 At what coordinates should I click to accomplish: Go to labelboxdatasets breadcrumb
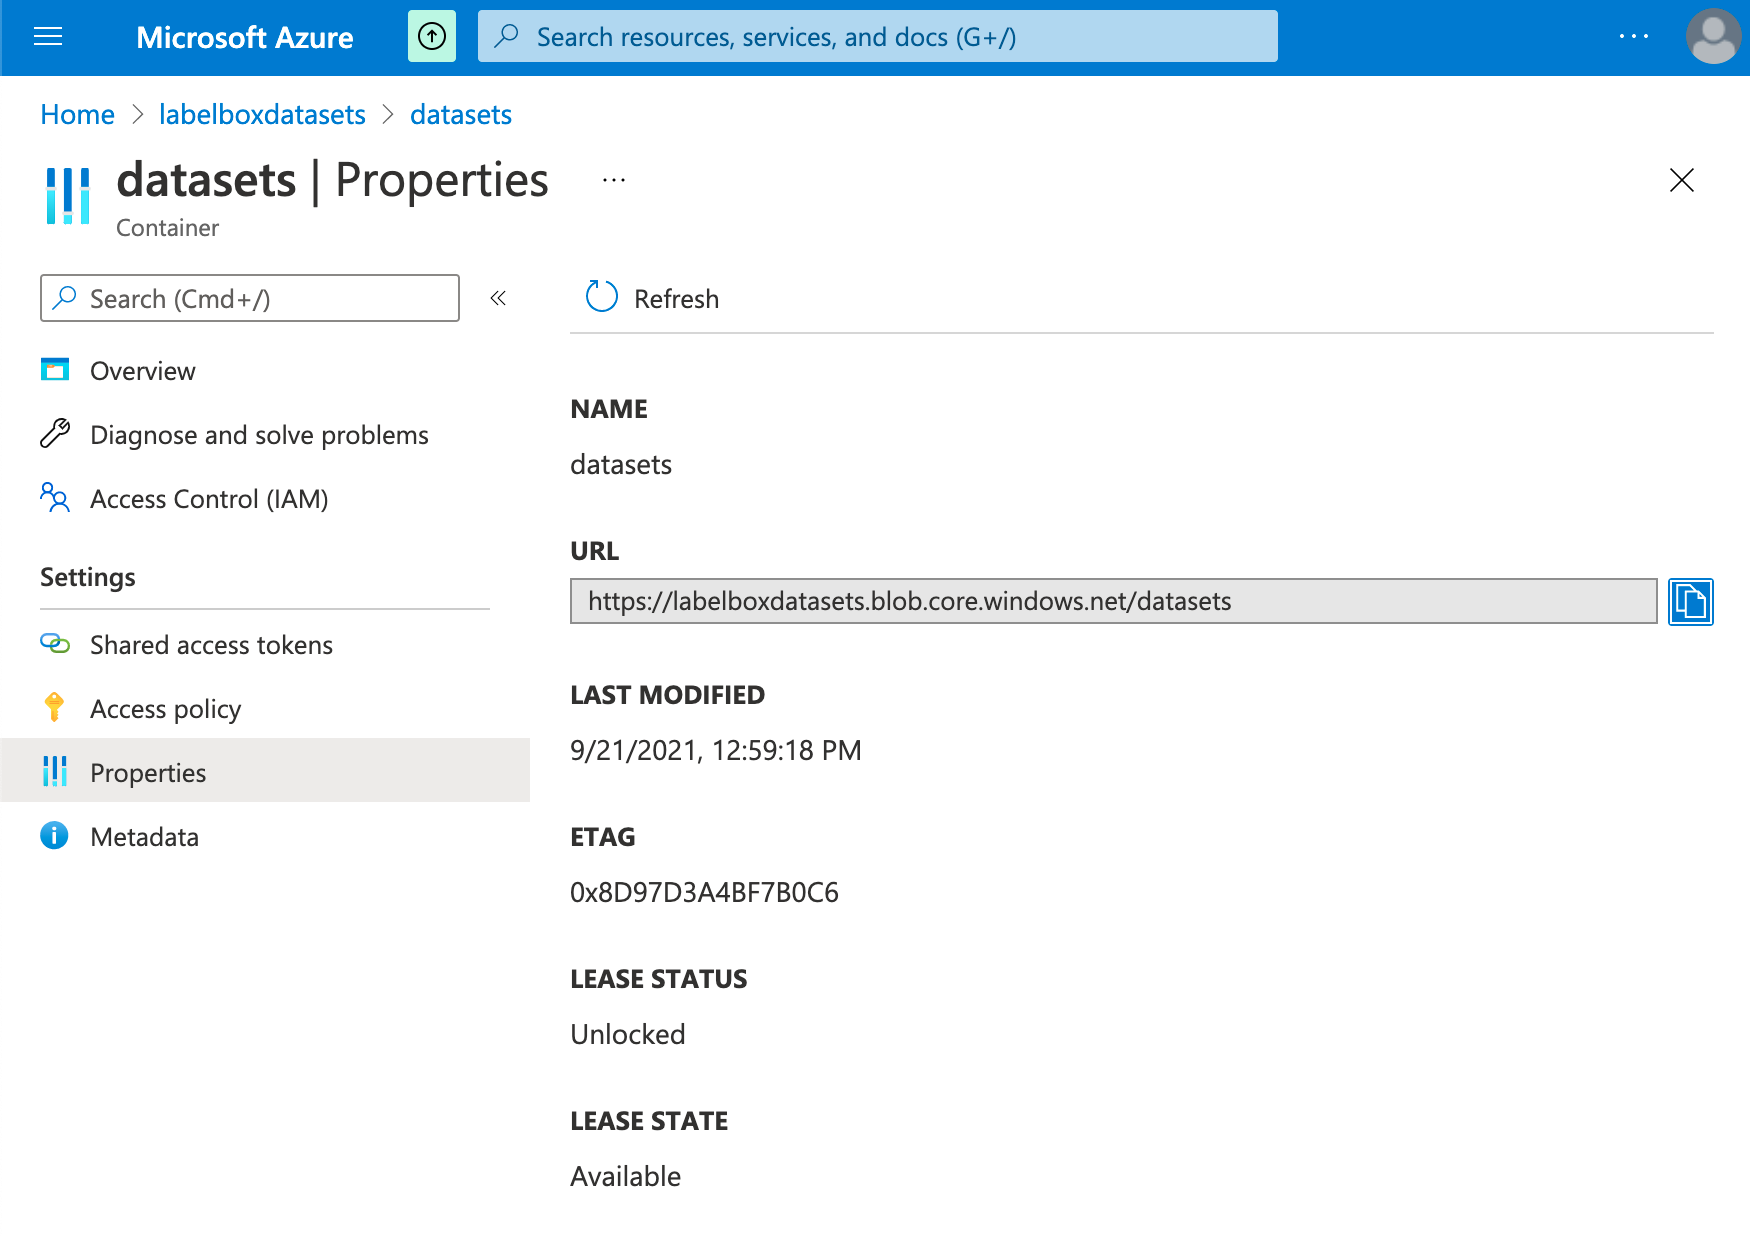coord(262,115)
